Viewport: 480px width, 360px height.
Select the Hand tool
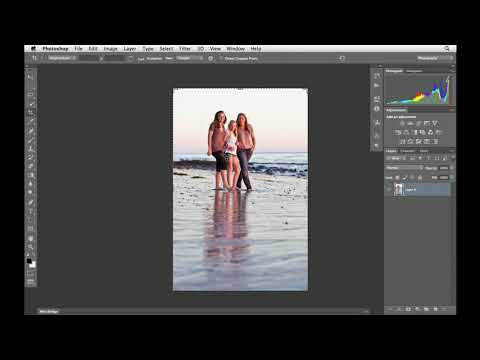click(30, 238)
